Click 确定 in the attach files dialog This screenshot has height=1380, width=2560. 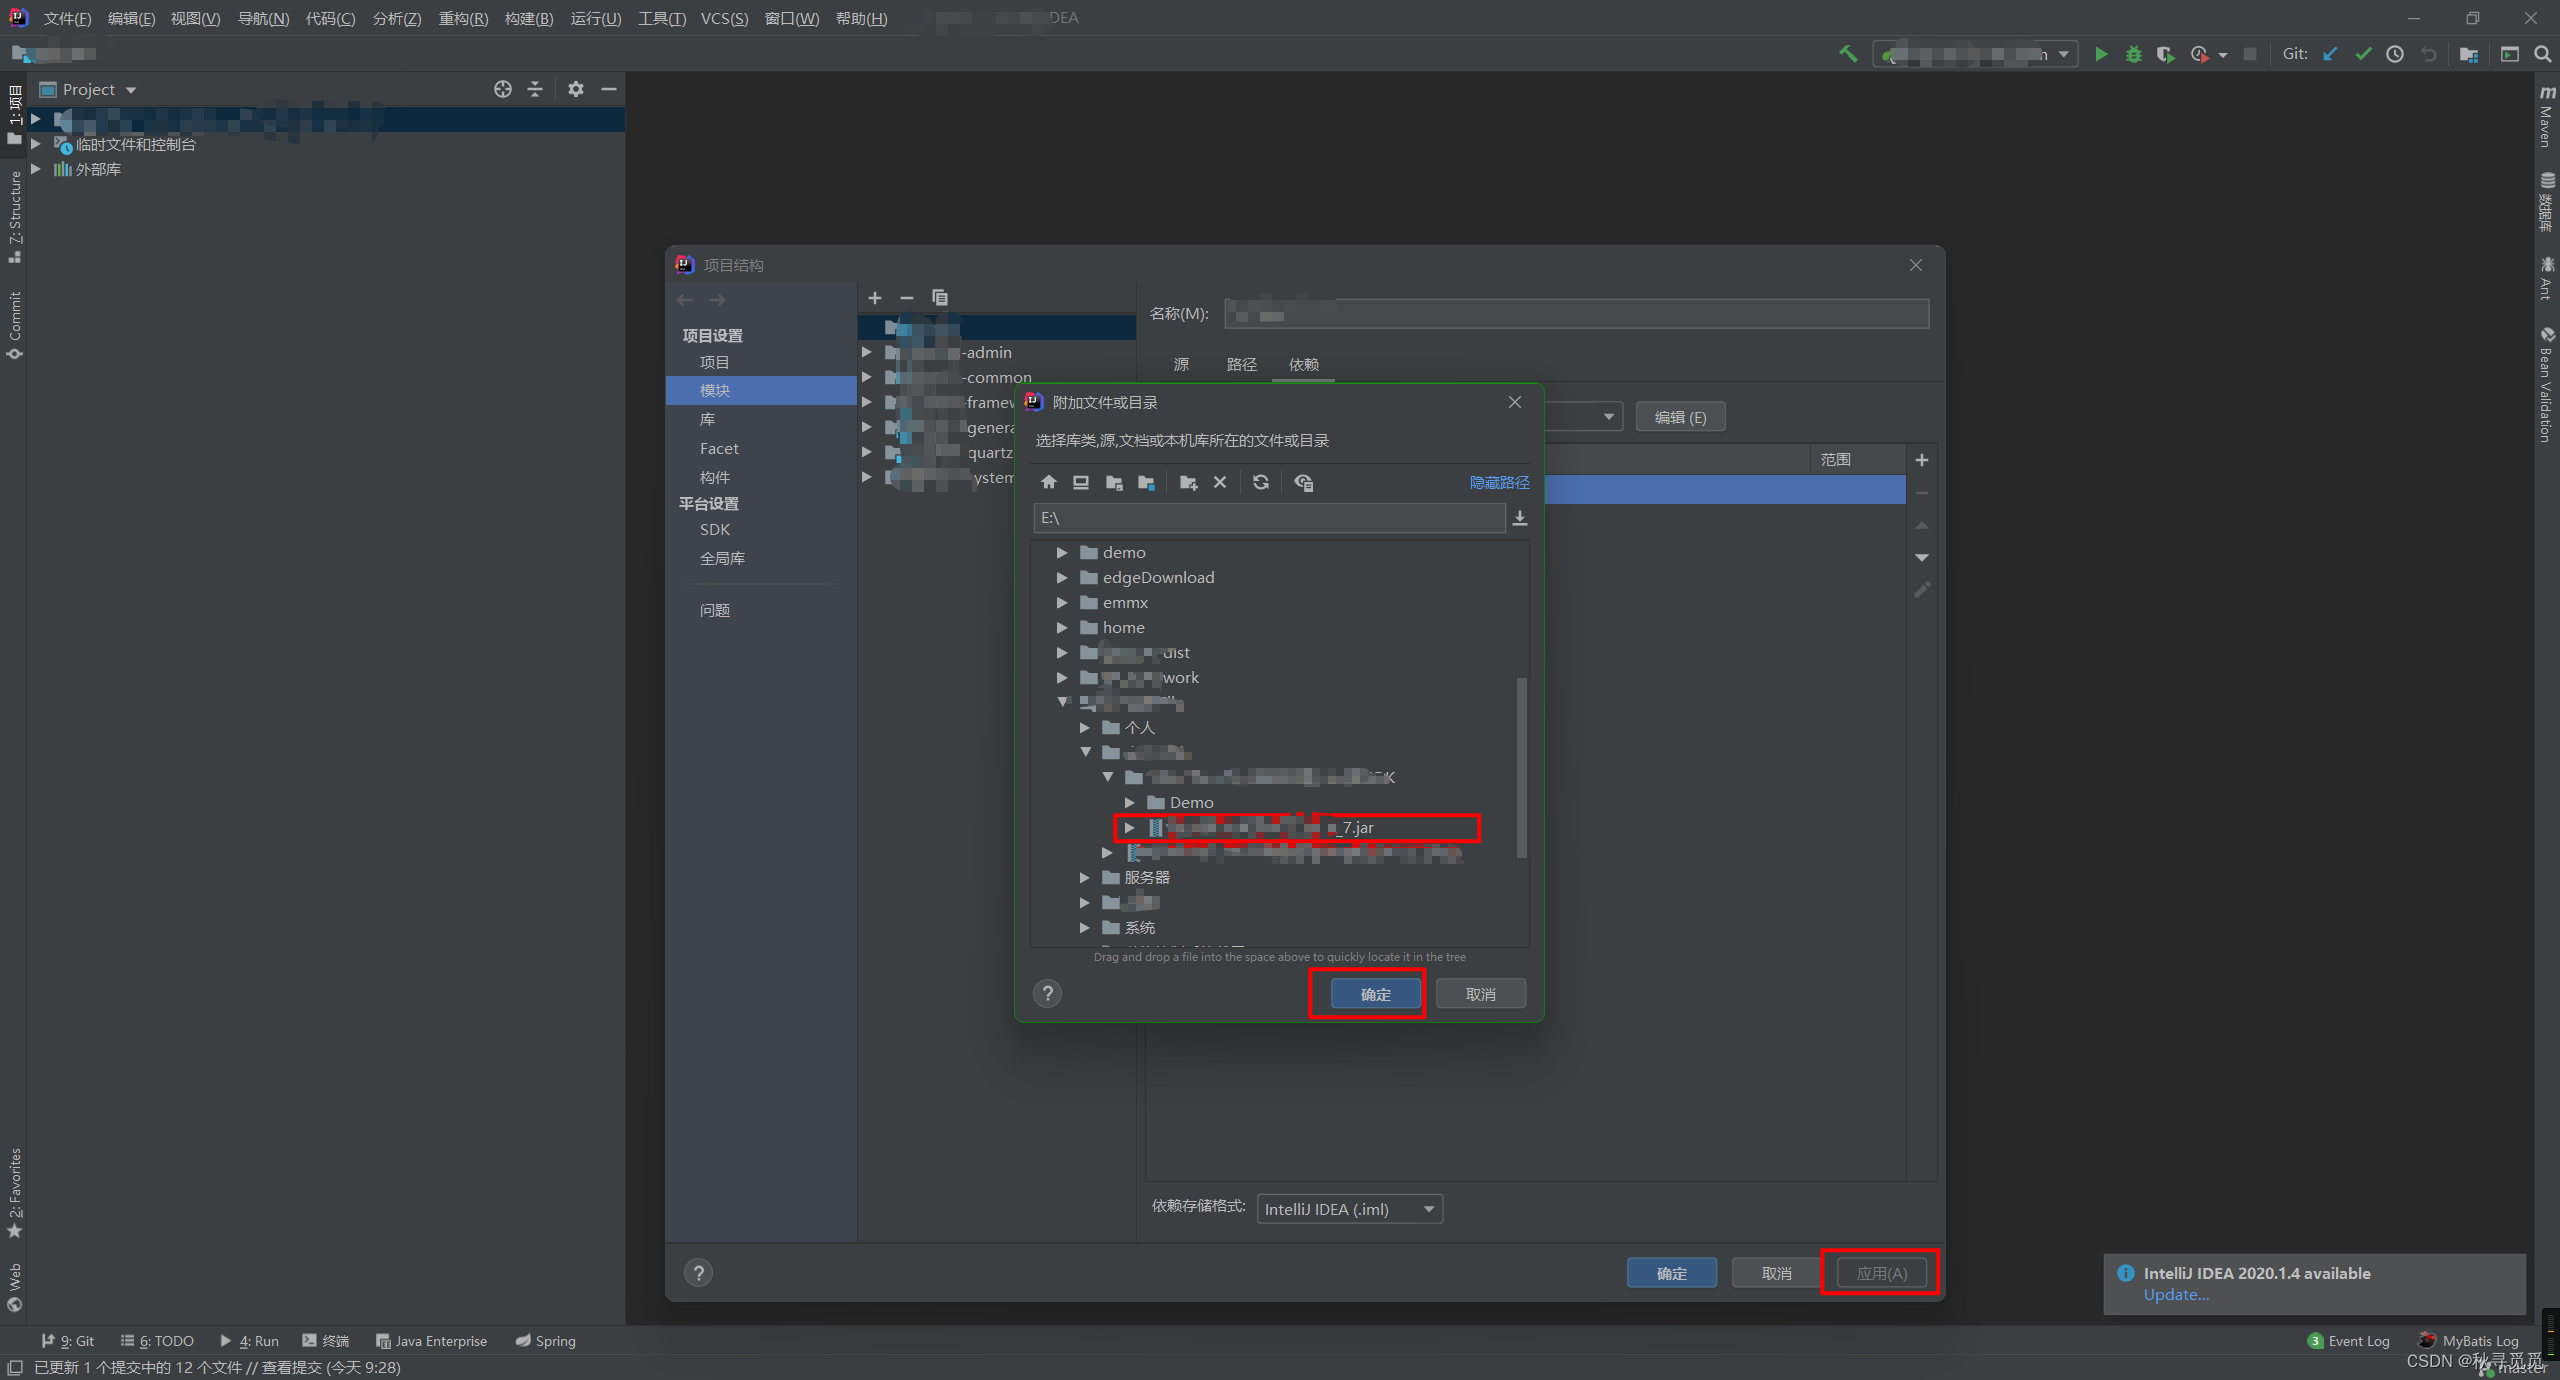click(1375, 994)
